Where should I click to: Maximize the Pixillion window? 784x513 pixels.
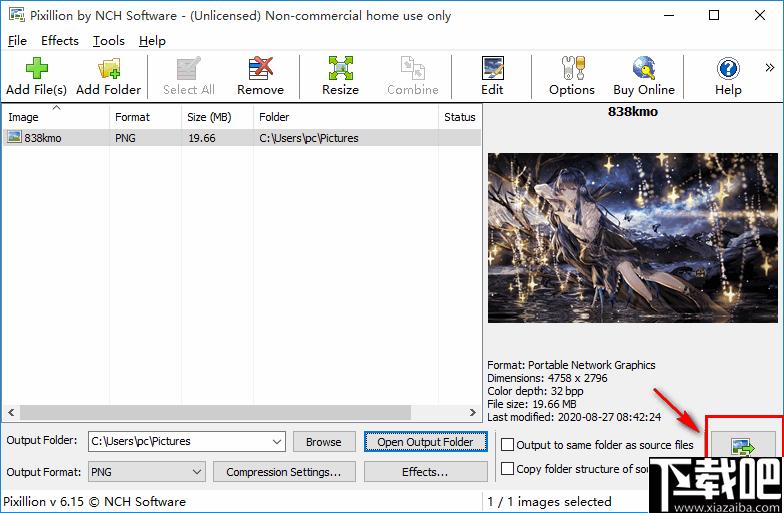pos(714,15)
